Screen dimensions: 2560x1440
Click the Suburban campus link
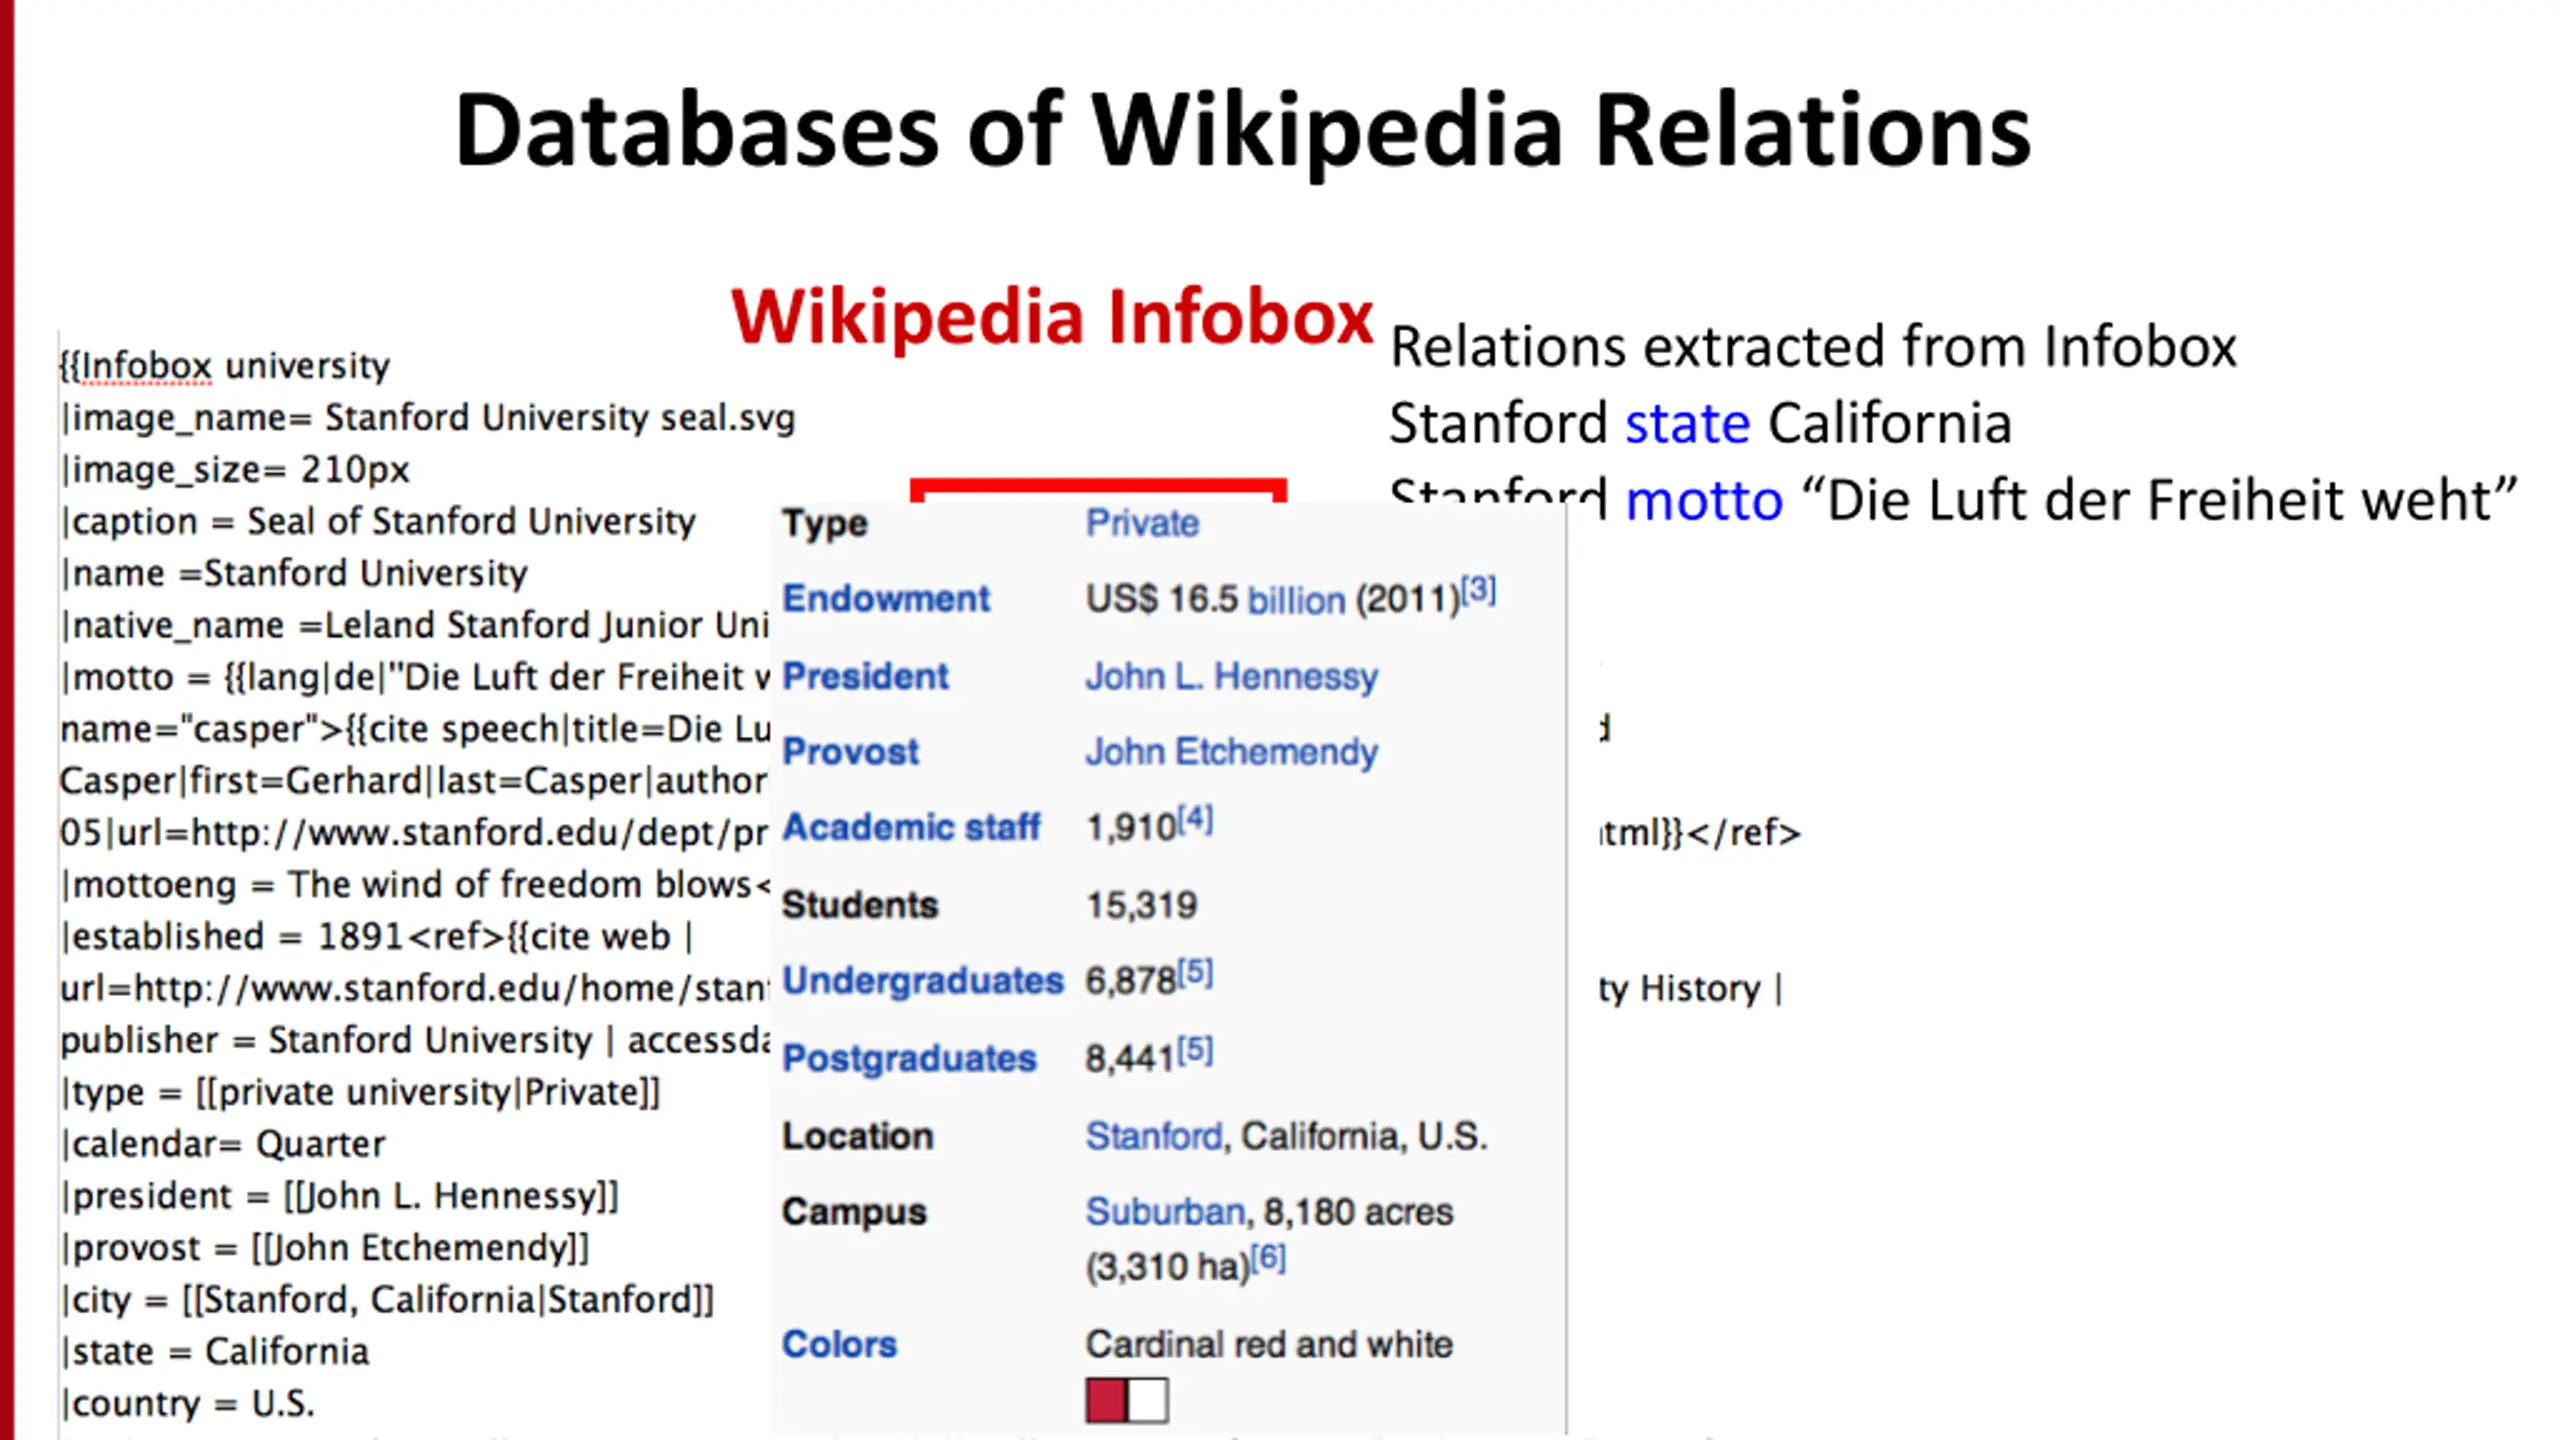[x=1165, y=1212]
